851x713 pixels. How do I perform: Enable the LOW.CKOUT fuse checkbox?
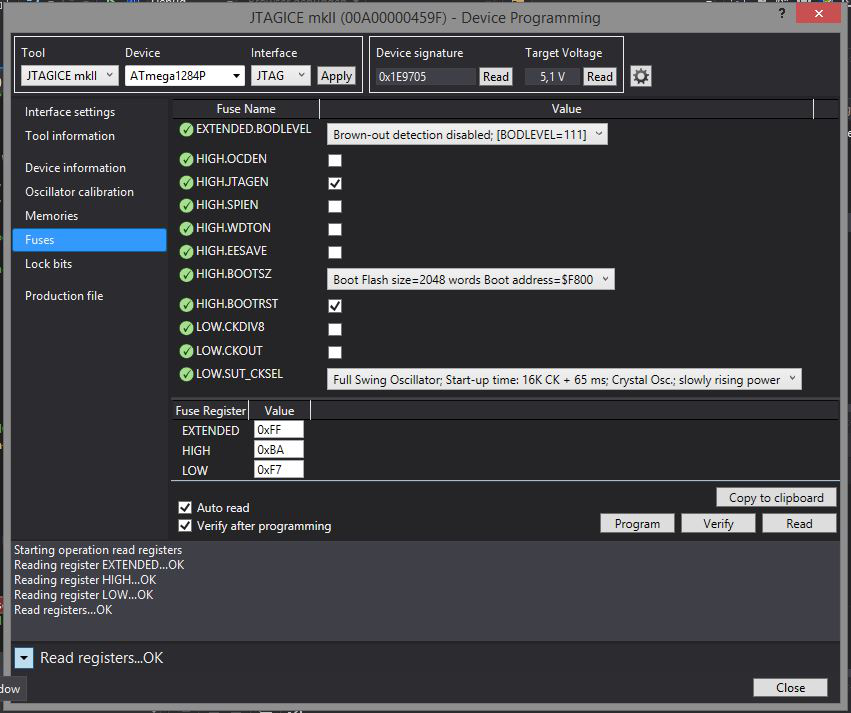point(335,352)
